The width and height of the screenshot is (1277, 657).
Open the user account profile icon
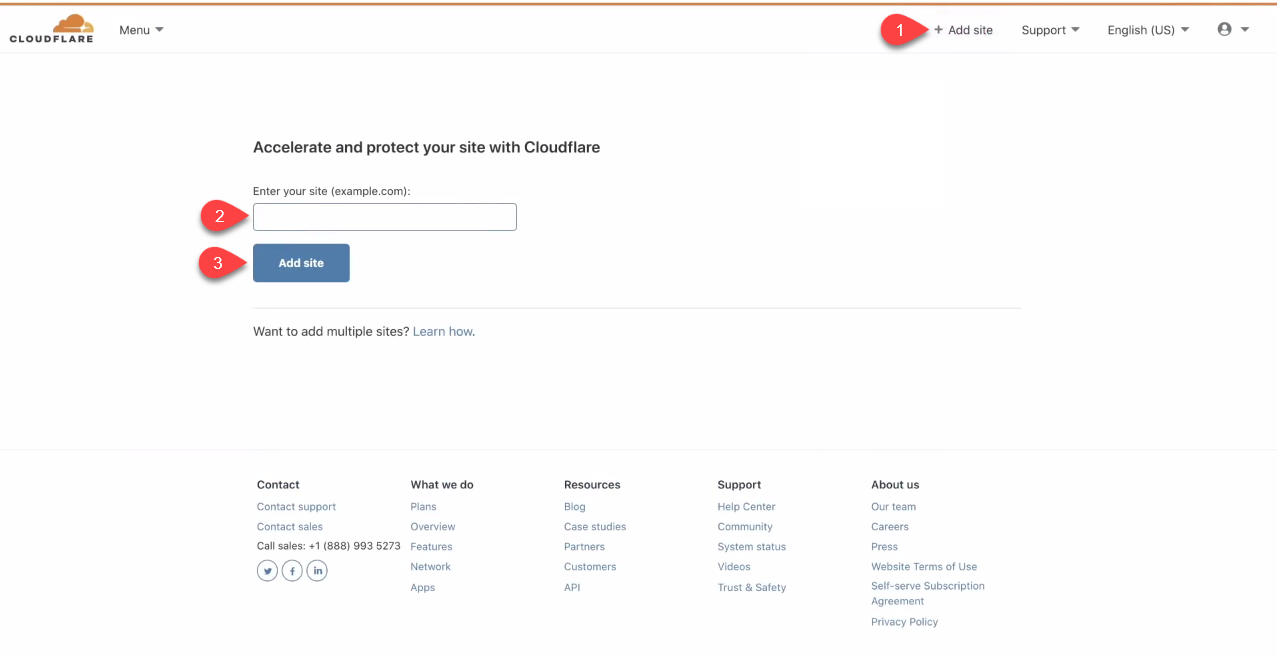click(x=1224, y=28)
